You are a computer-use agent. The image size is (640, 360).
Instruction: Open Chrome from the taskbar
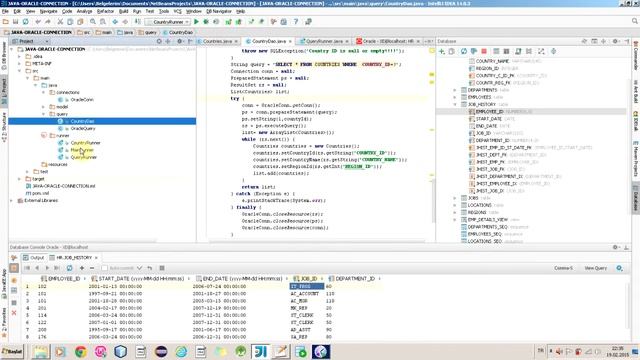click(x=81, y=351)
